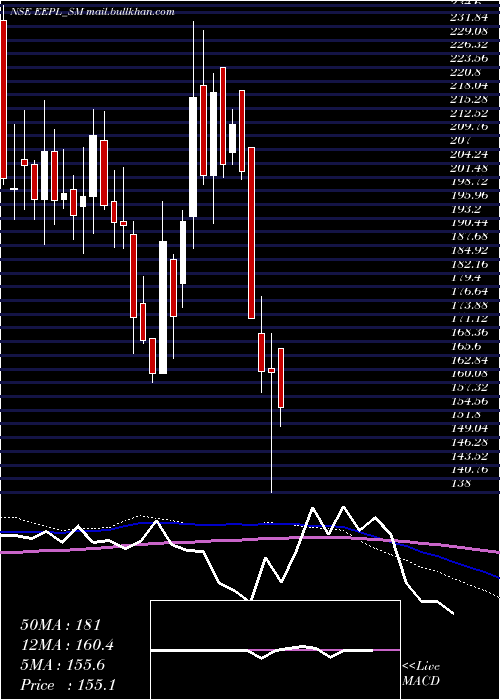Click the 146.28 price axis label
This screenshot has height=700, width=500.
pos(468,442)
